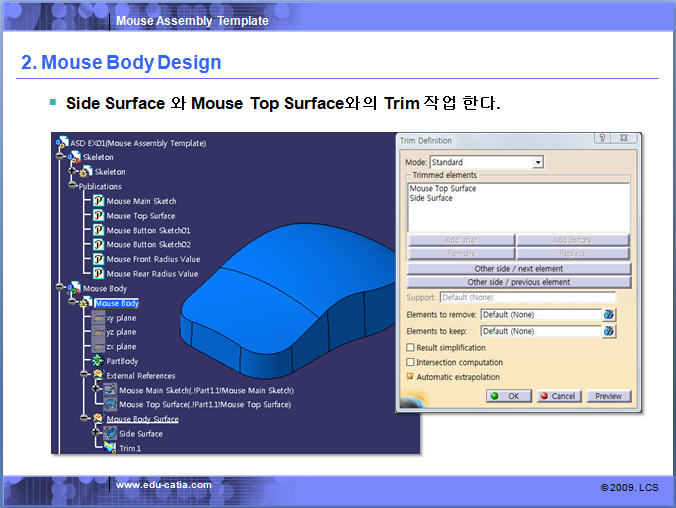
Task: Select Mouse Top Surface in Trimmed elements list
Action: coord(443,188)
